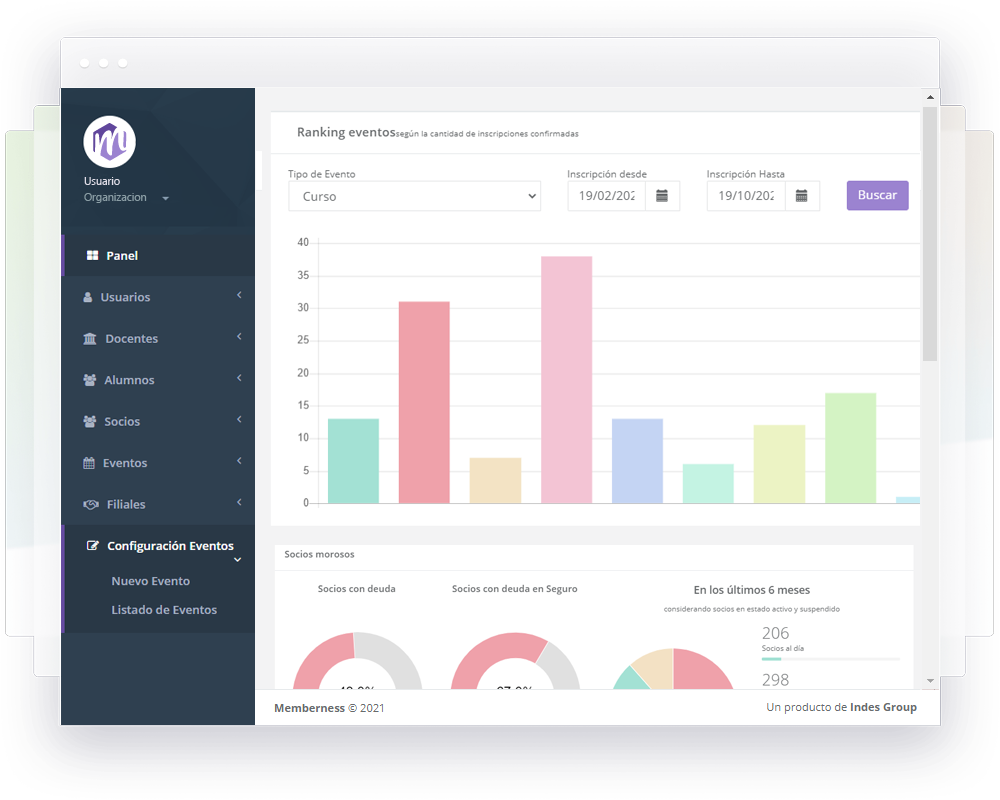
Task: Click the Panel grid icon
Action: coord(92,256)
